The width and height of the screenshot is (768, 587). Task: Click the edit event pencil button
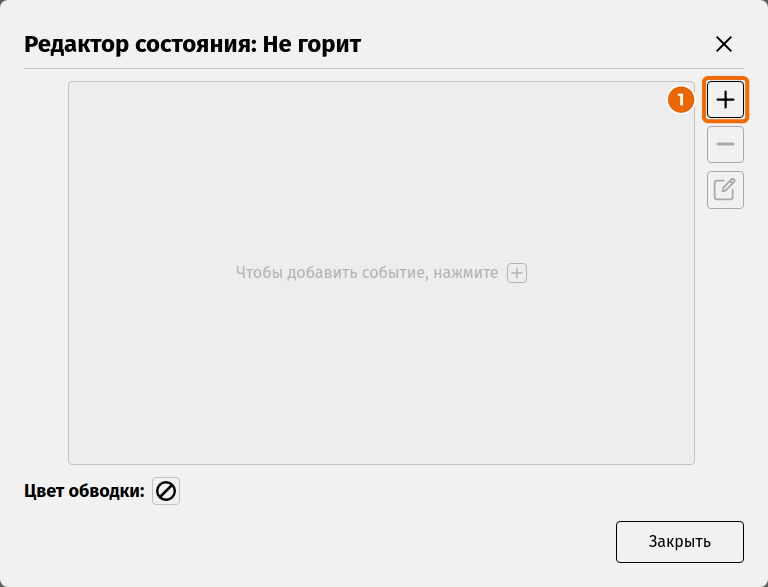tap(725, 190)
